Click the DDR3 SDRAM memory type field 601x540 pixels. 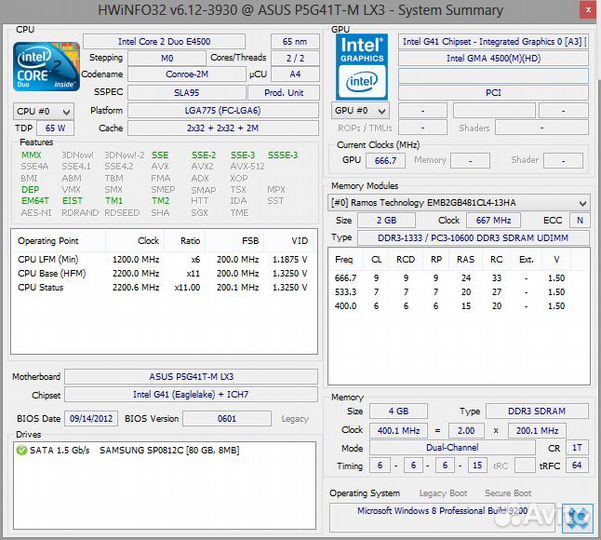537,411
